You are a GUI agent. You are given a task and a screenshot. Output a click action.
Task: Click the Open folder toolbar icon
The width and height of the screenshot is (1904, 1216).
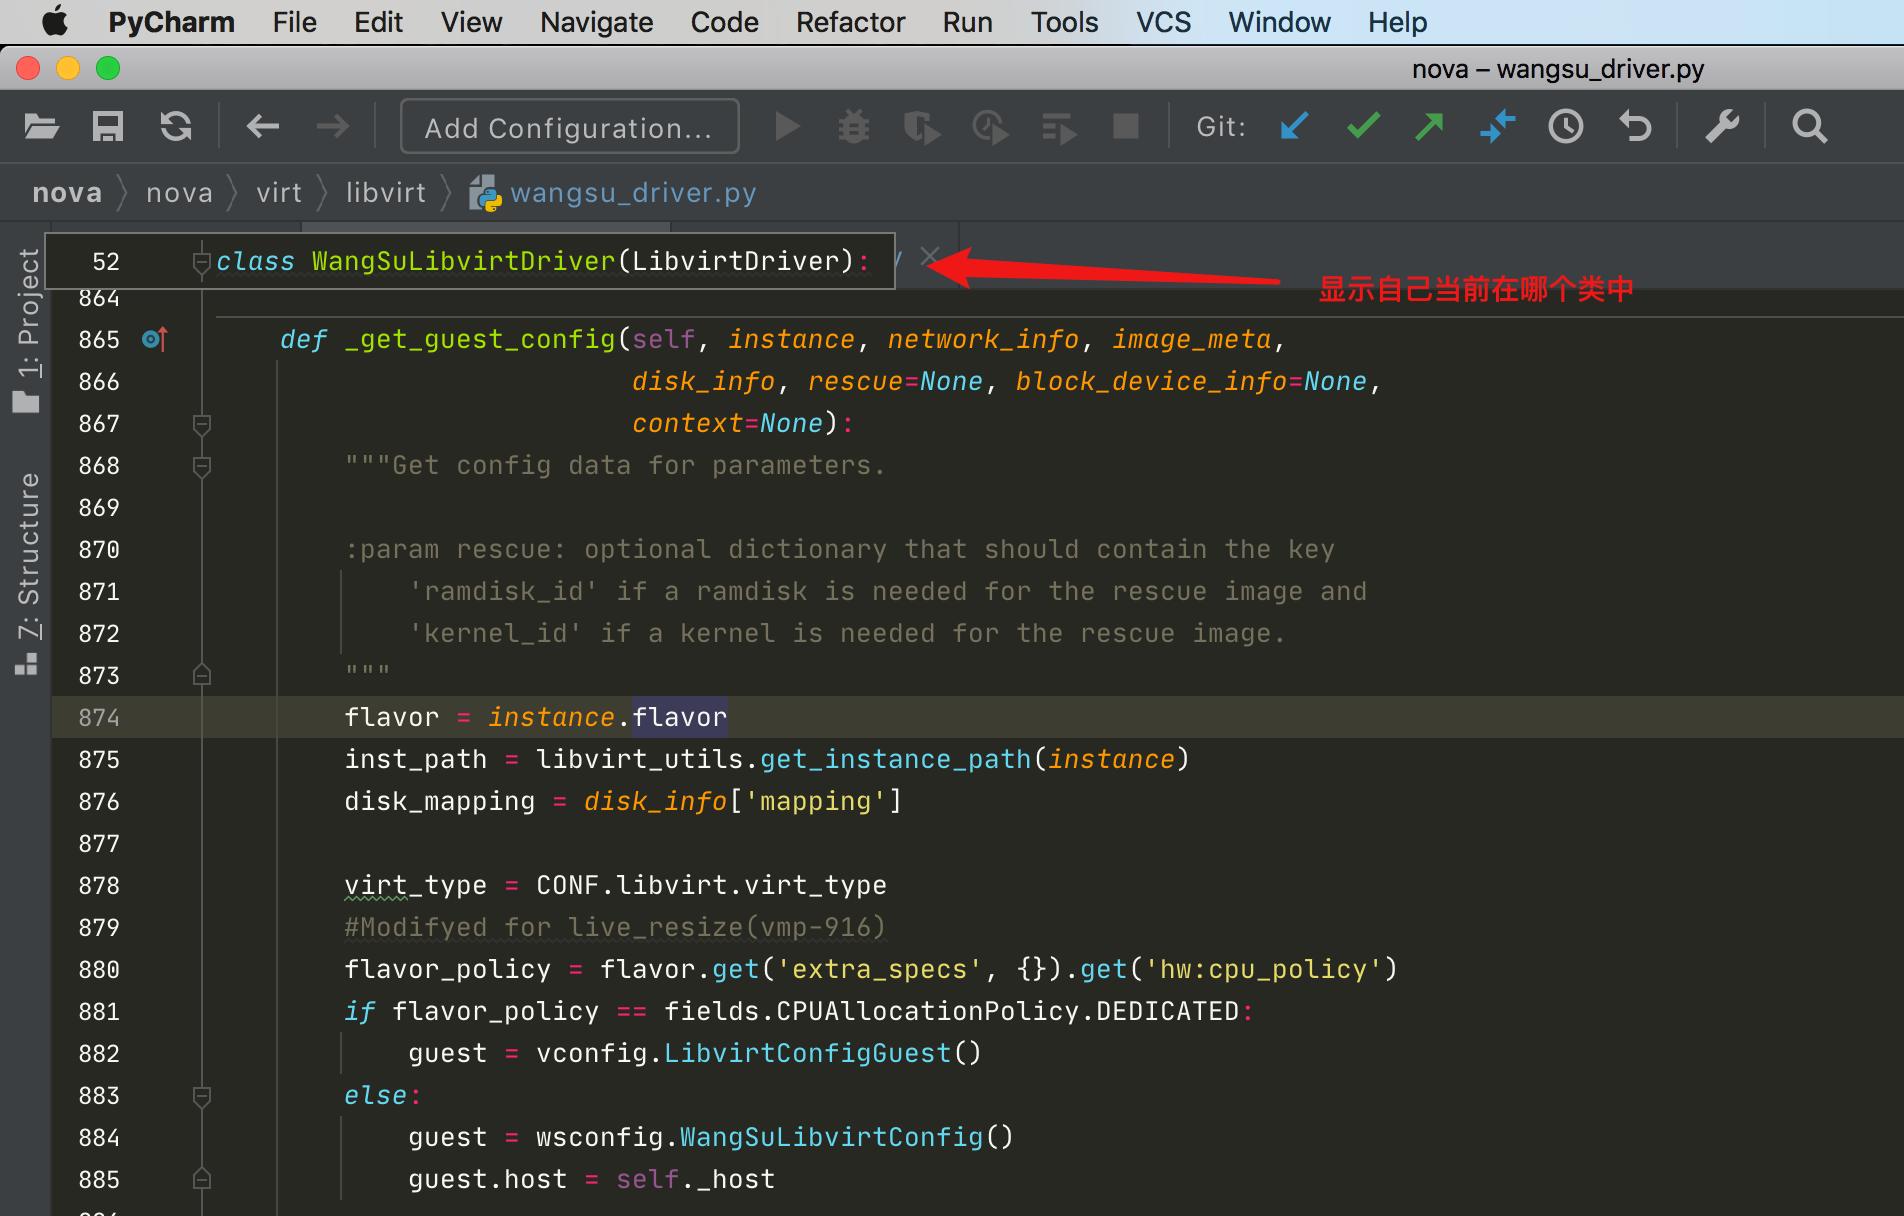[41, 127]
